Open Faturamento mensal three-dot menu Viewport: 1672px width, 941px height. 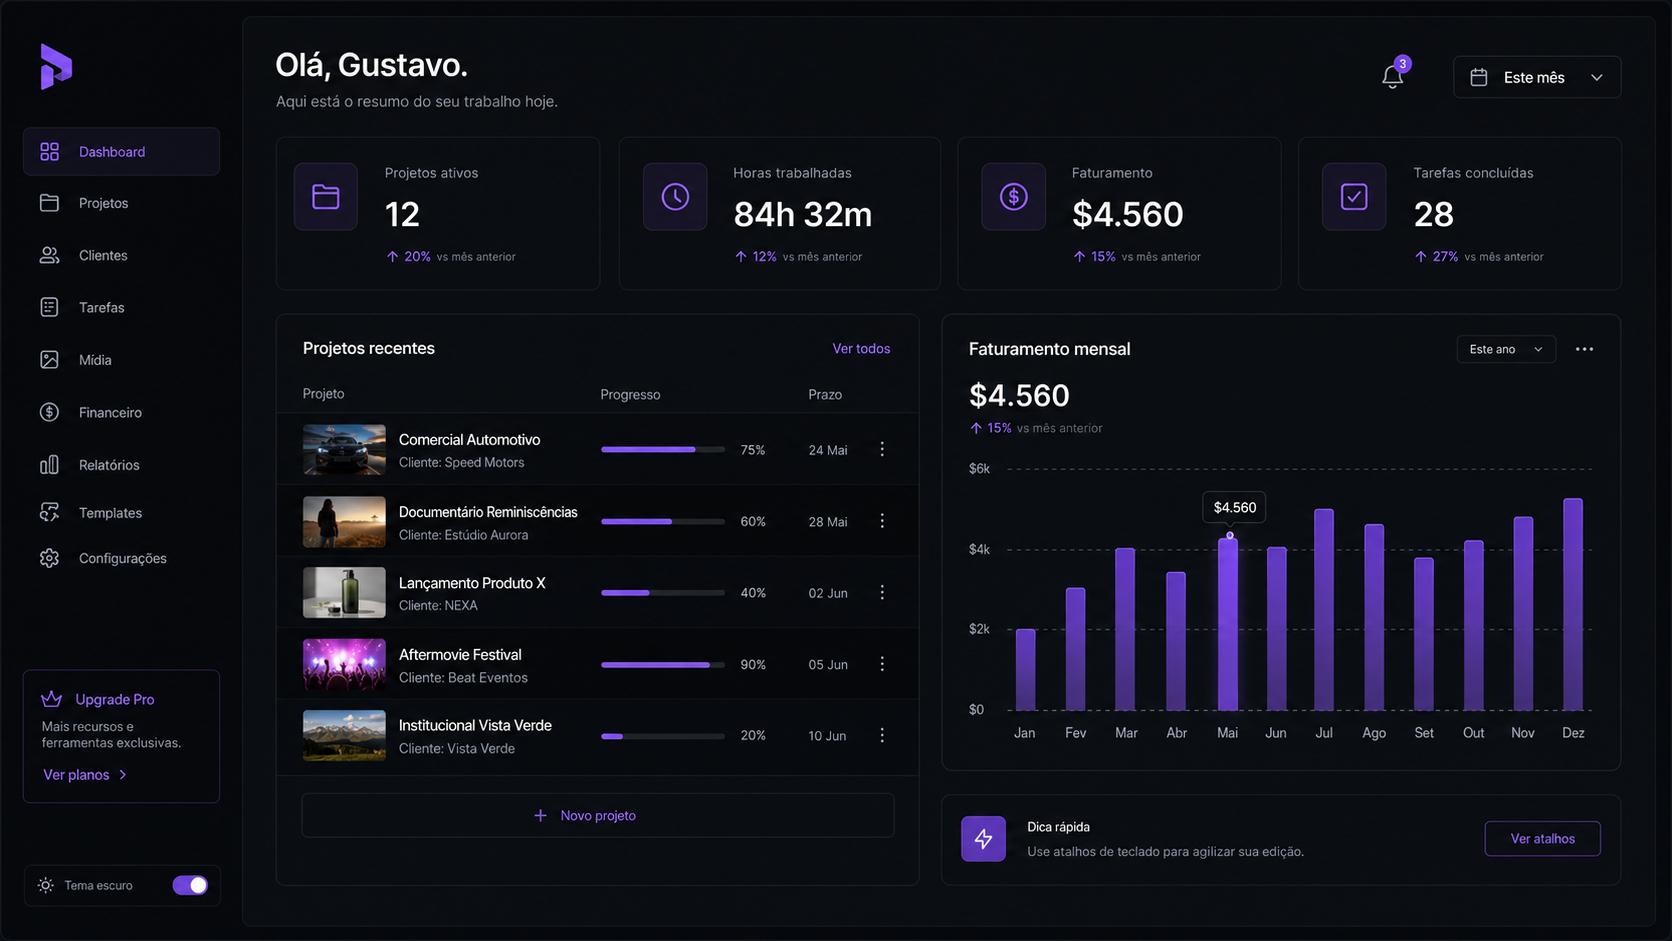tap(1584, 349)
